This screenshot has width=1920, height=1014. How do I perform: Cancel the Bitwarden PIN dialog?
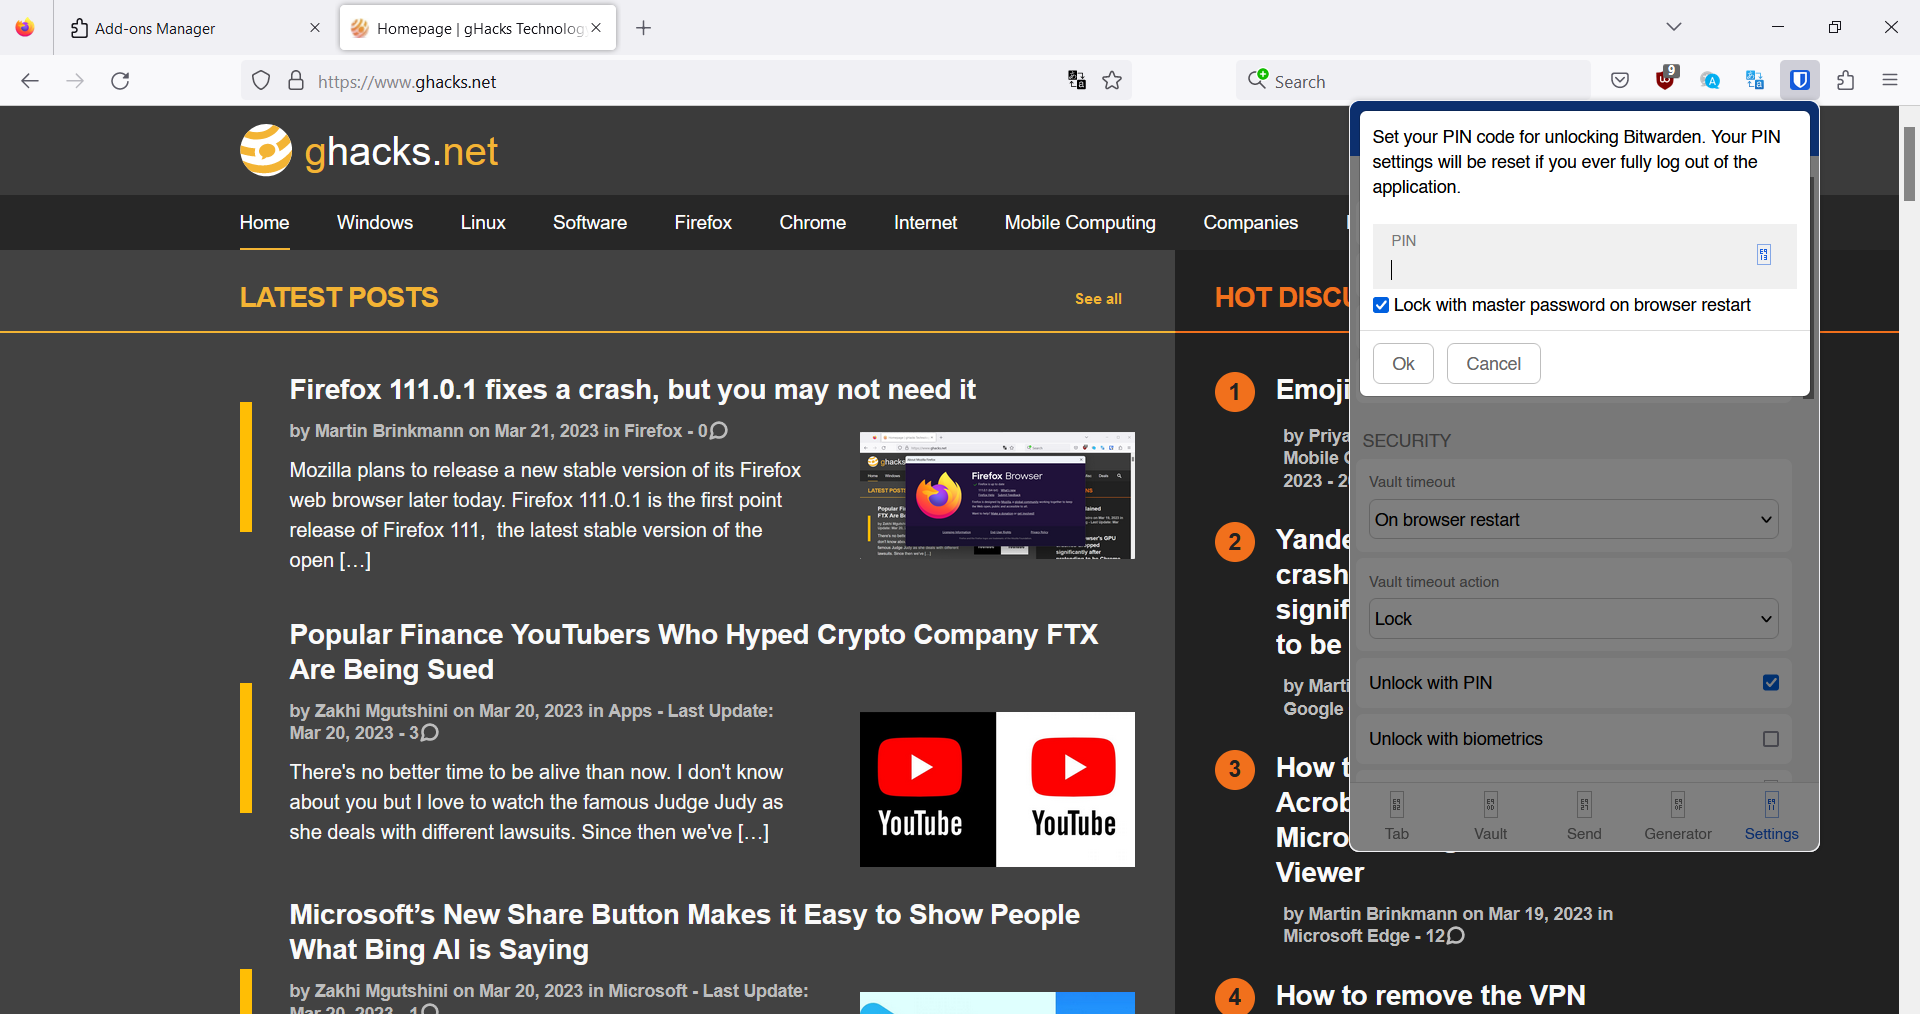1493,364
